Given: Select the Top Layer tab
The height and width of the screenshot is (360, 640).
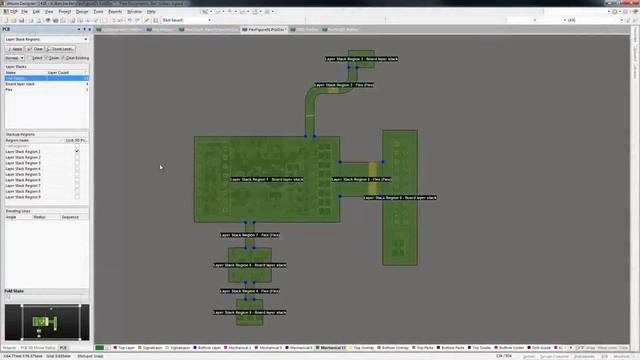Looking at the screenshot, I should [124, 348].
